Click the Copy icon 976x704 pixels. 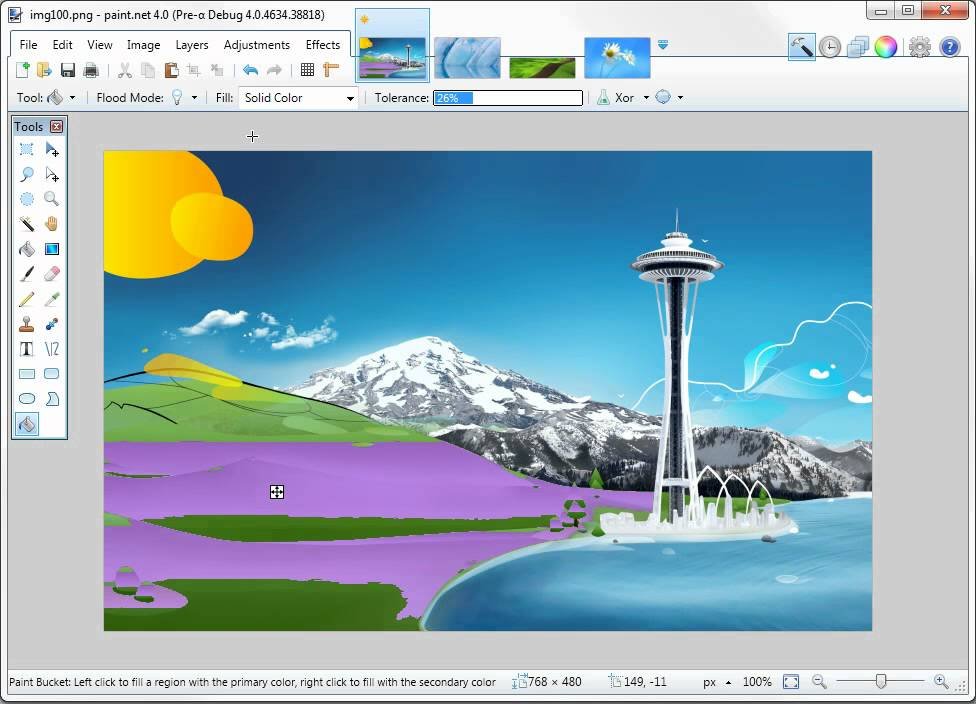point(148,70)
